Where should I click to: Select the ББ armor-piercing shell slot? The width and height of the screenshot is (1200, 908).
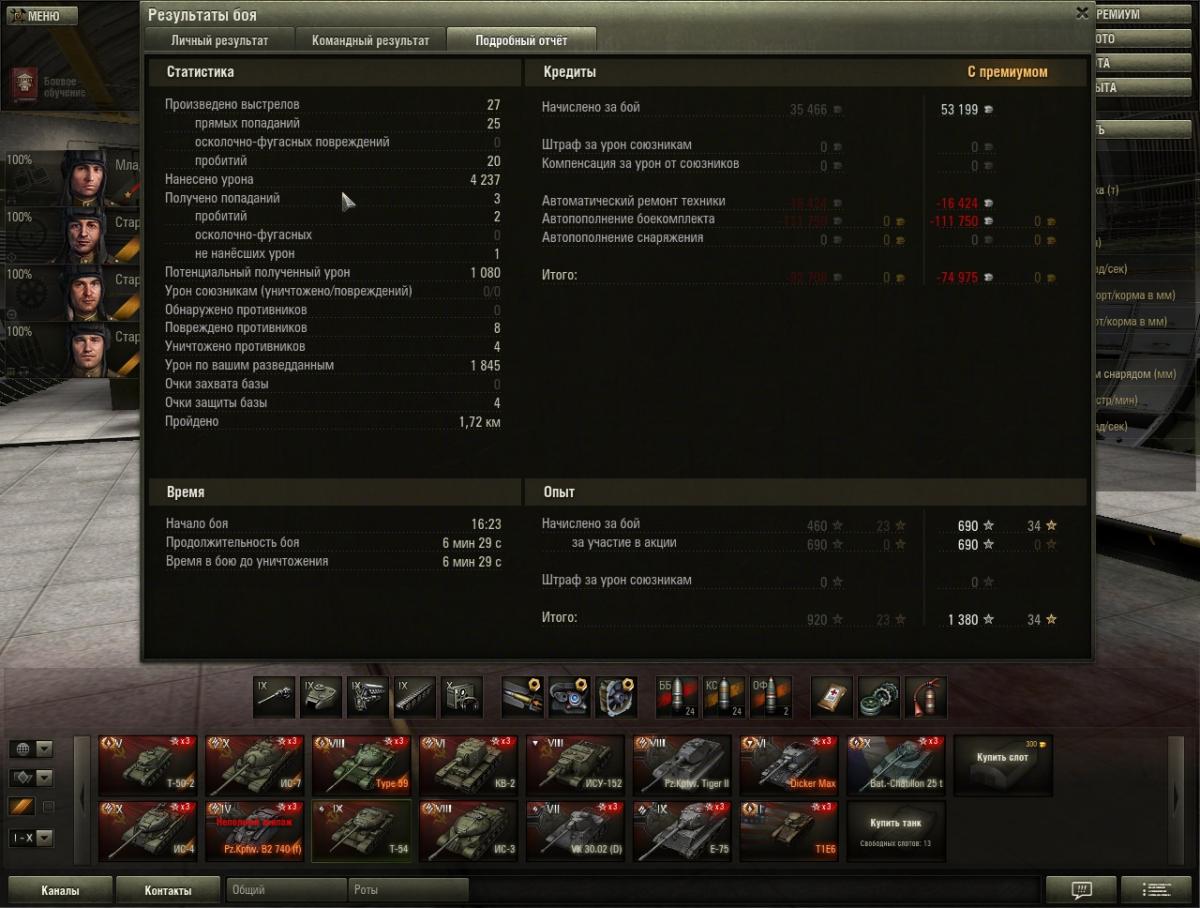675,697
